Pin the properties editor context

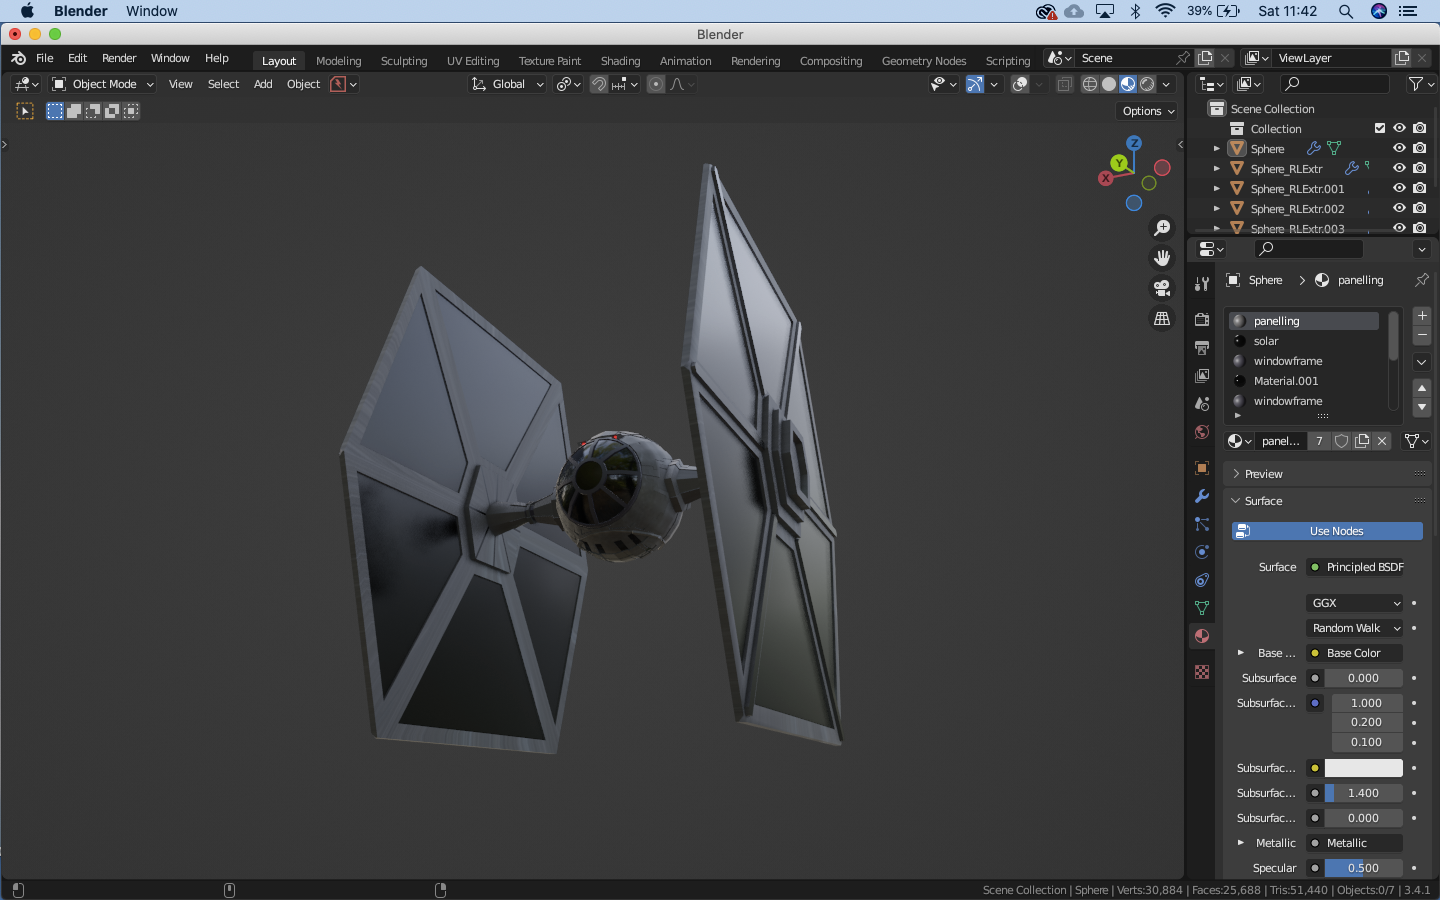pyautogui.click(x=1421, y=280)
